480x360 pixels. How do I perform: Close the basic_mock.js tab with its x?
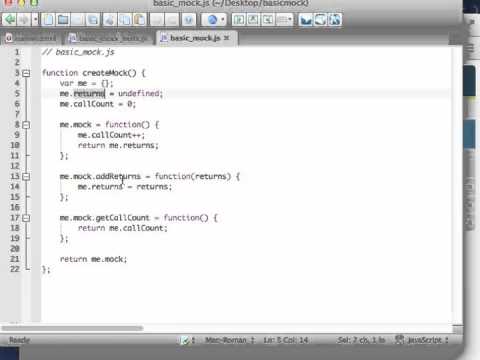point(227,38)
